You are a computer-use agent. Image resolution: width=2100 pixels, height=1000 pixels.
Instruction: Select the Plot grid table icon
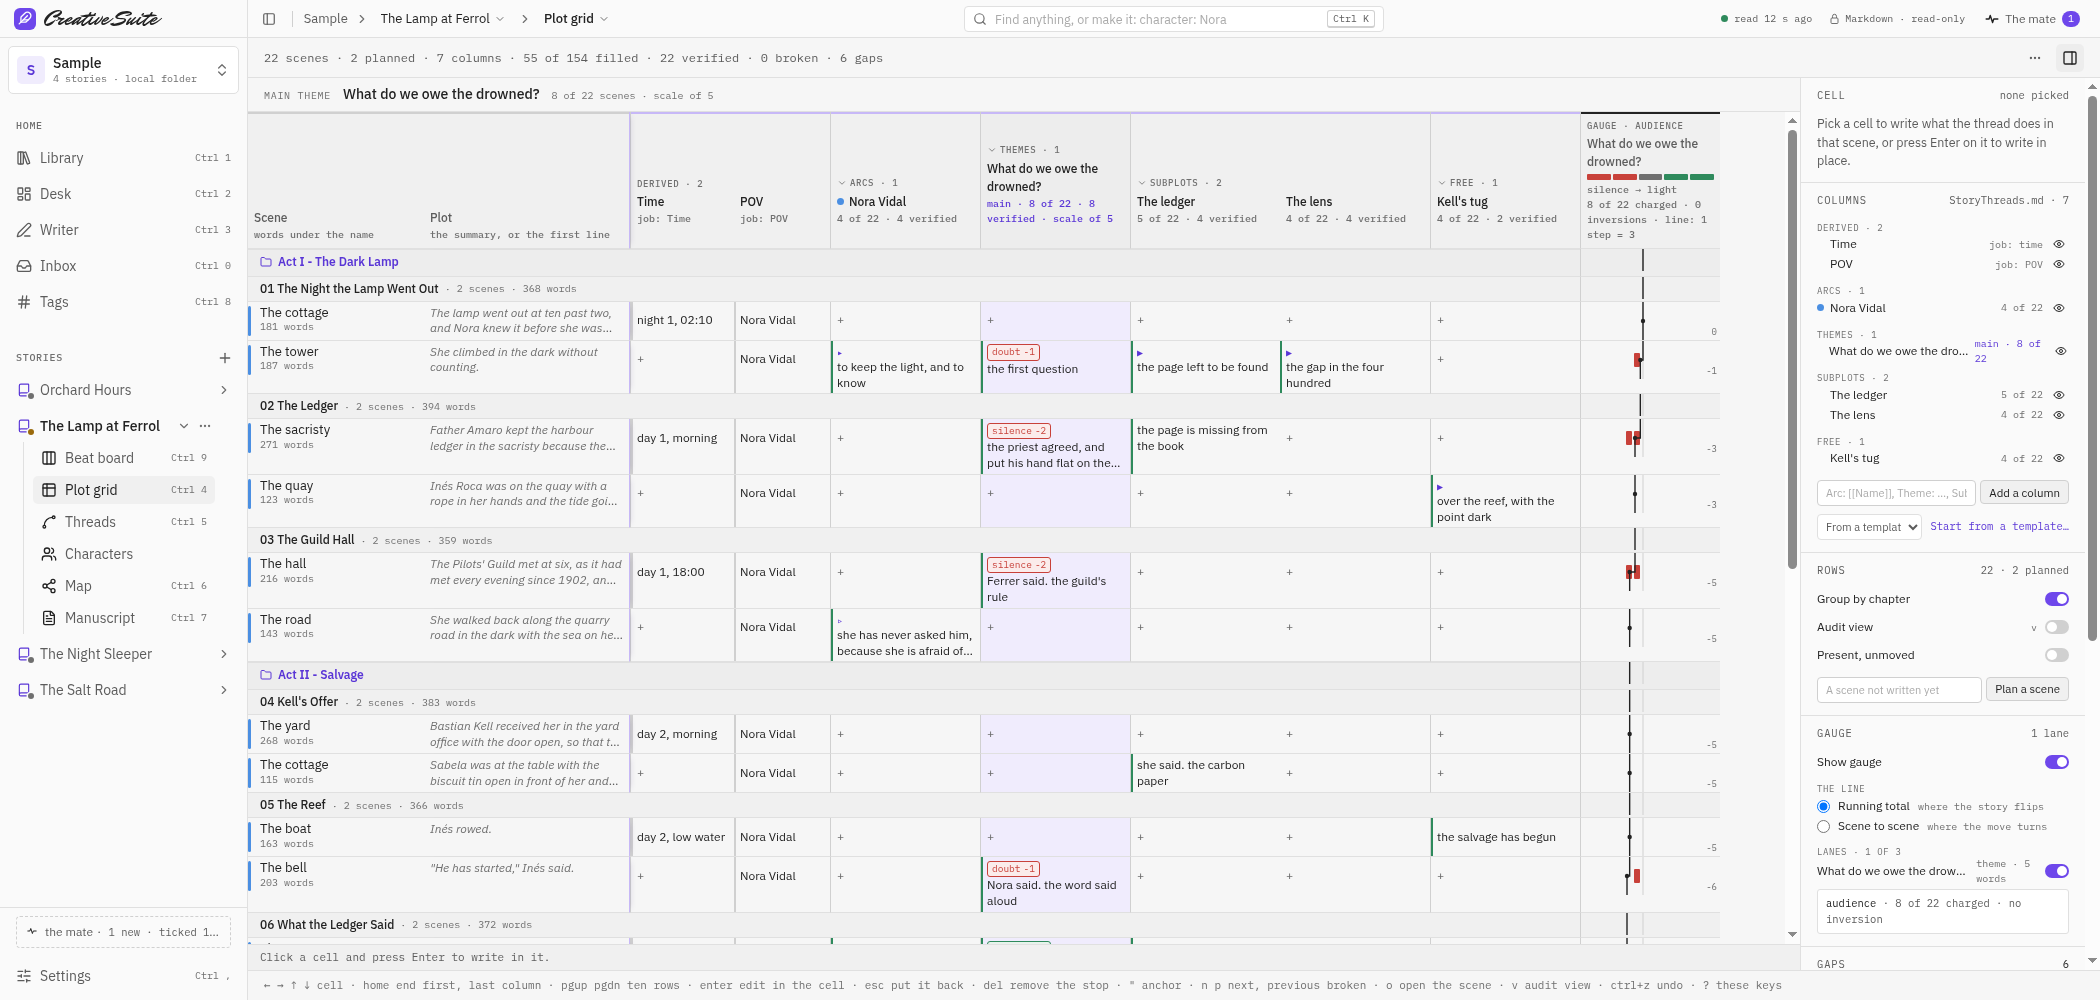tap(49, 490)
